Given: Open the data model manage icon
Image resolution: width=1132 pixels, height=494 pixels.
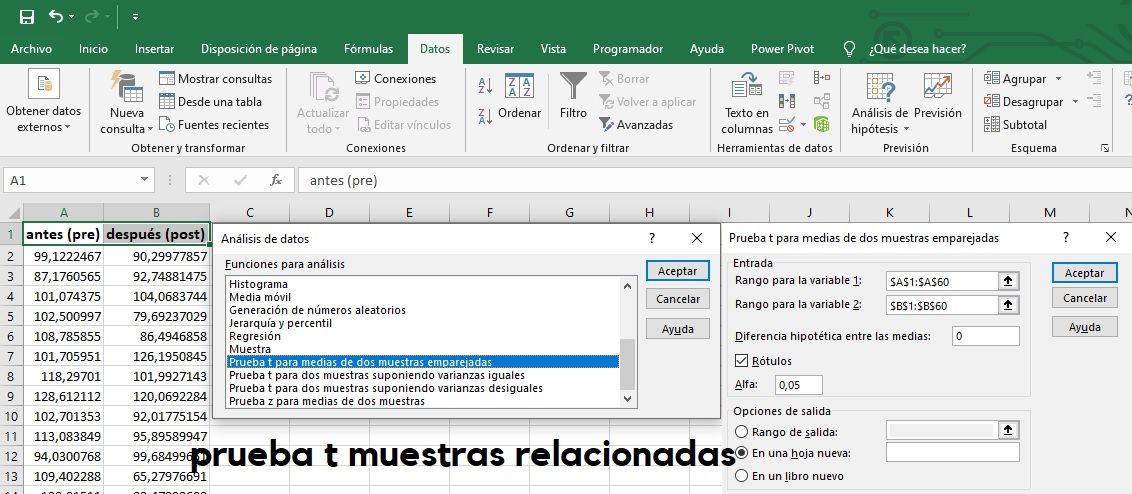Looking at the screenshot, I should (822, 124).
